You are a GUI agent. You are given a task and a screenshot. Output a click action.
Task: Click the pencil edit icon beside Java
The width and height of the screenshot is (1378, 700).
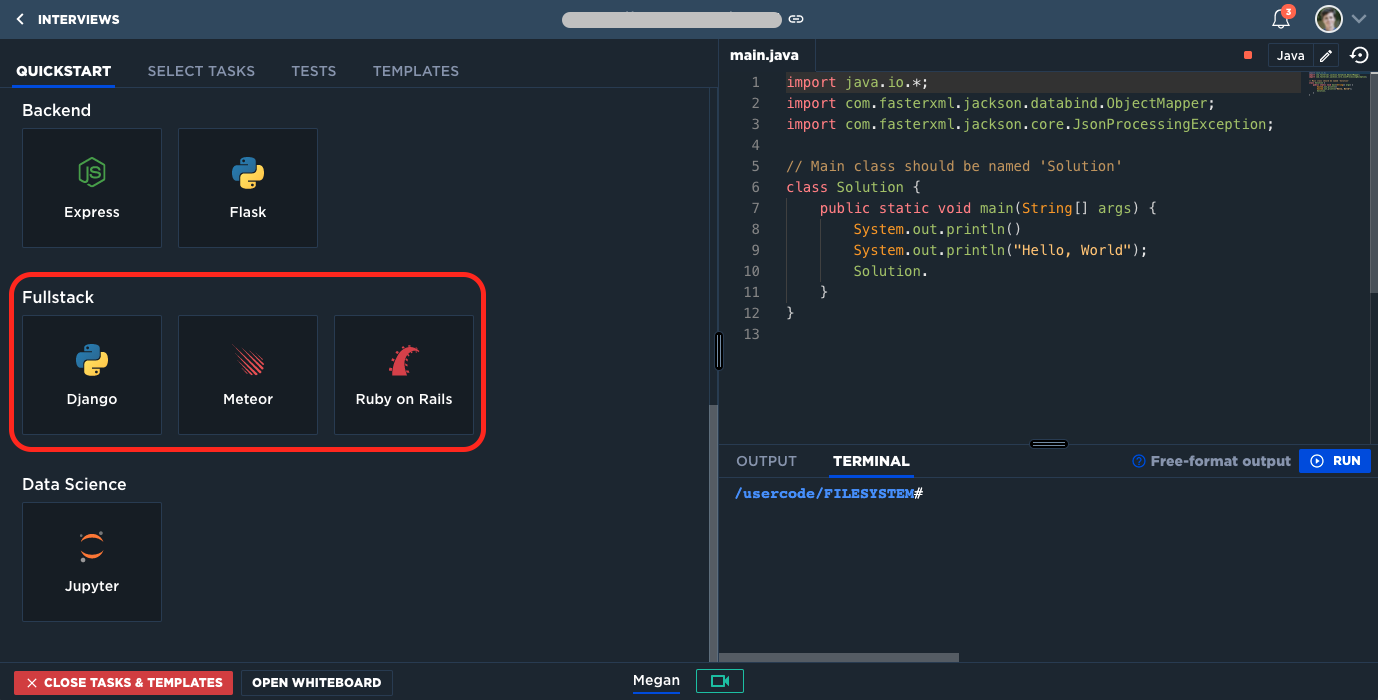tap(1326, 56)
